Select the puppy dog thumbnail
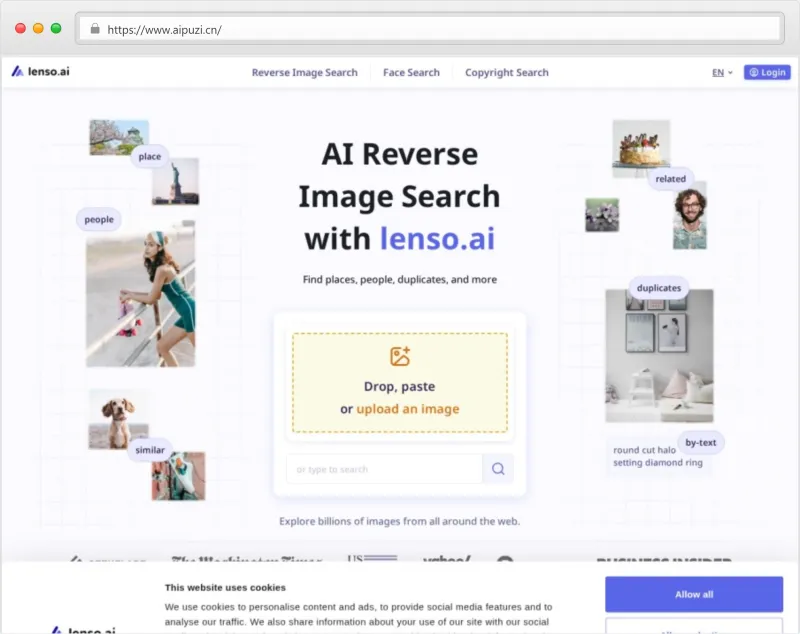 (x=118, y=419)
